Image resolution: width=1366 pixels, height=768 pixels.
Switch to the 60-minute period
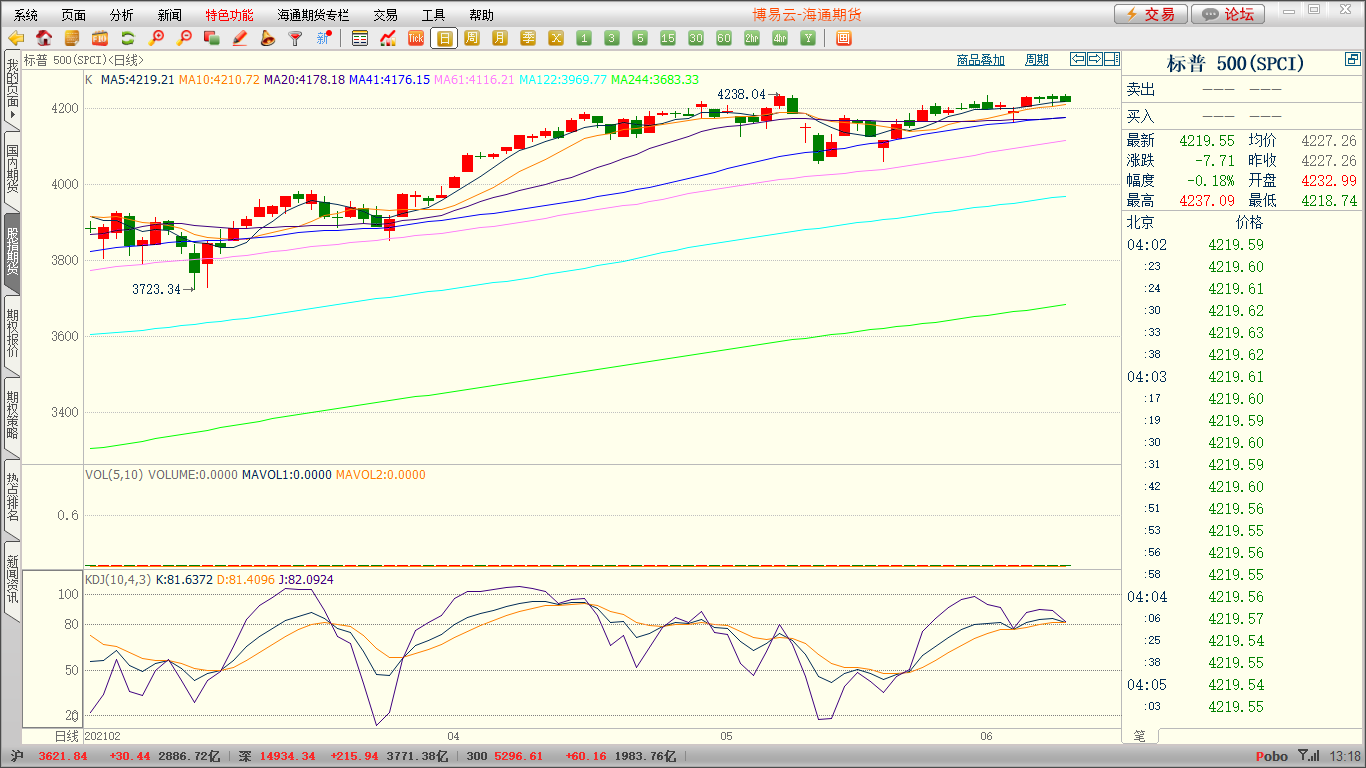[724, 38]
